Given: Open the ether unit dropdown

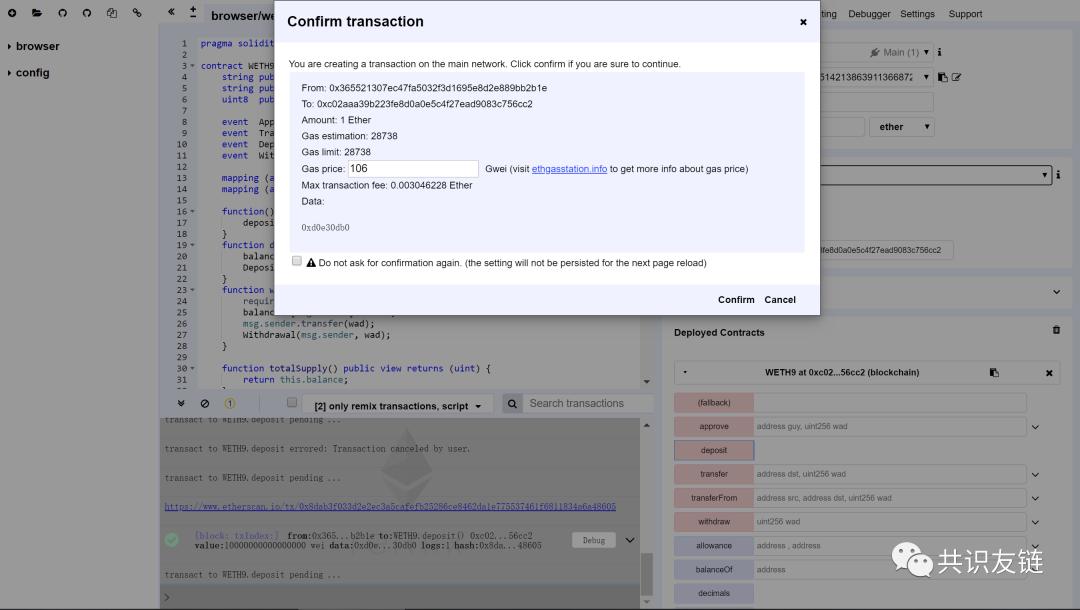Looking at the screenshot, I should (x=902, y=127).
